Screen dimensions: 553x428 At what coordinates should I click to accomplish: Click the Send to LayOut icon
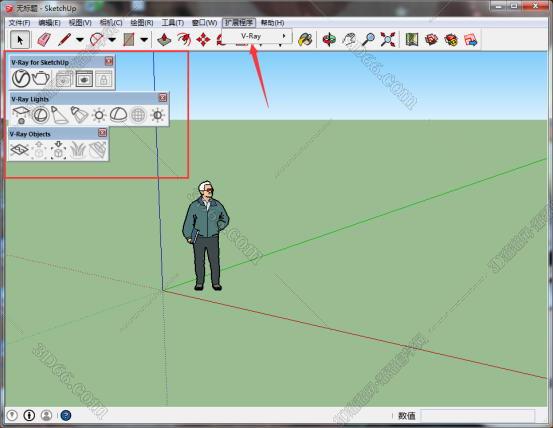pos(471,39)
